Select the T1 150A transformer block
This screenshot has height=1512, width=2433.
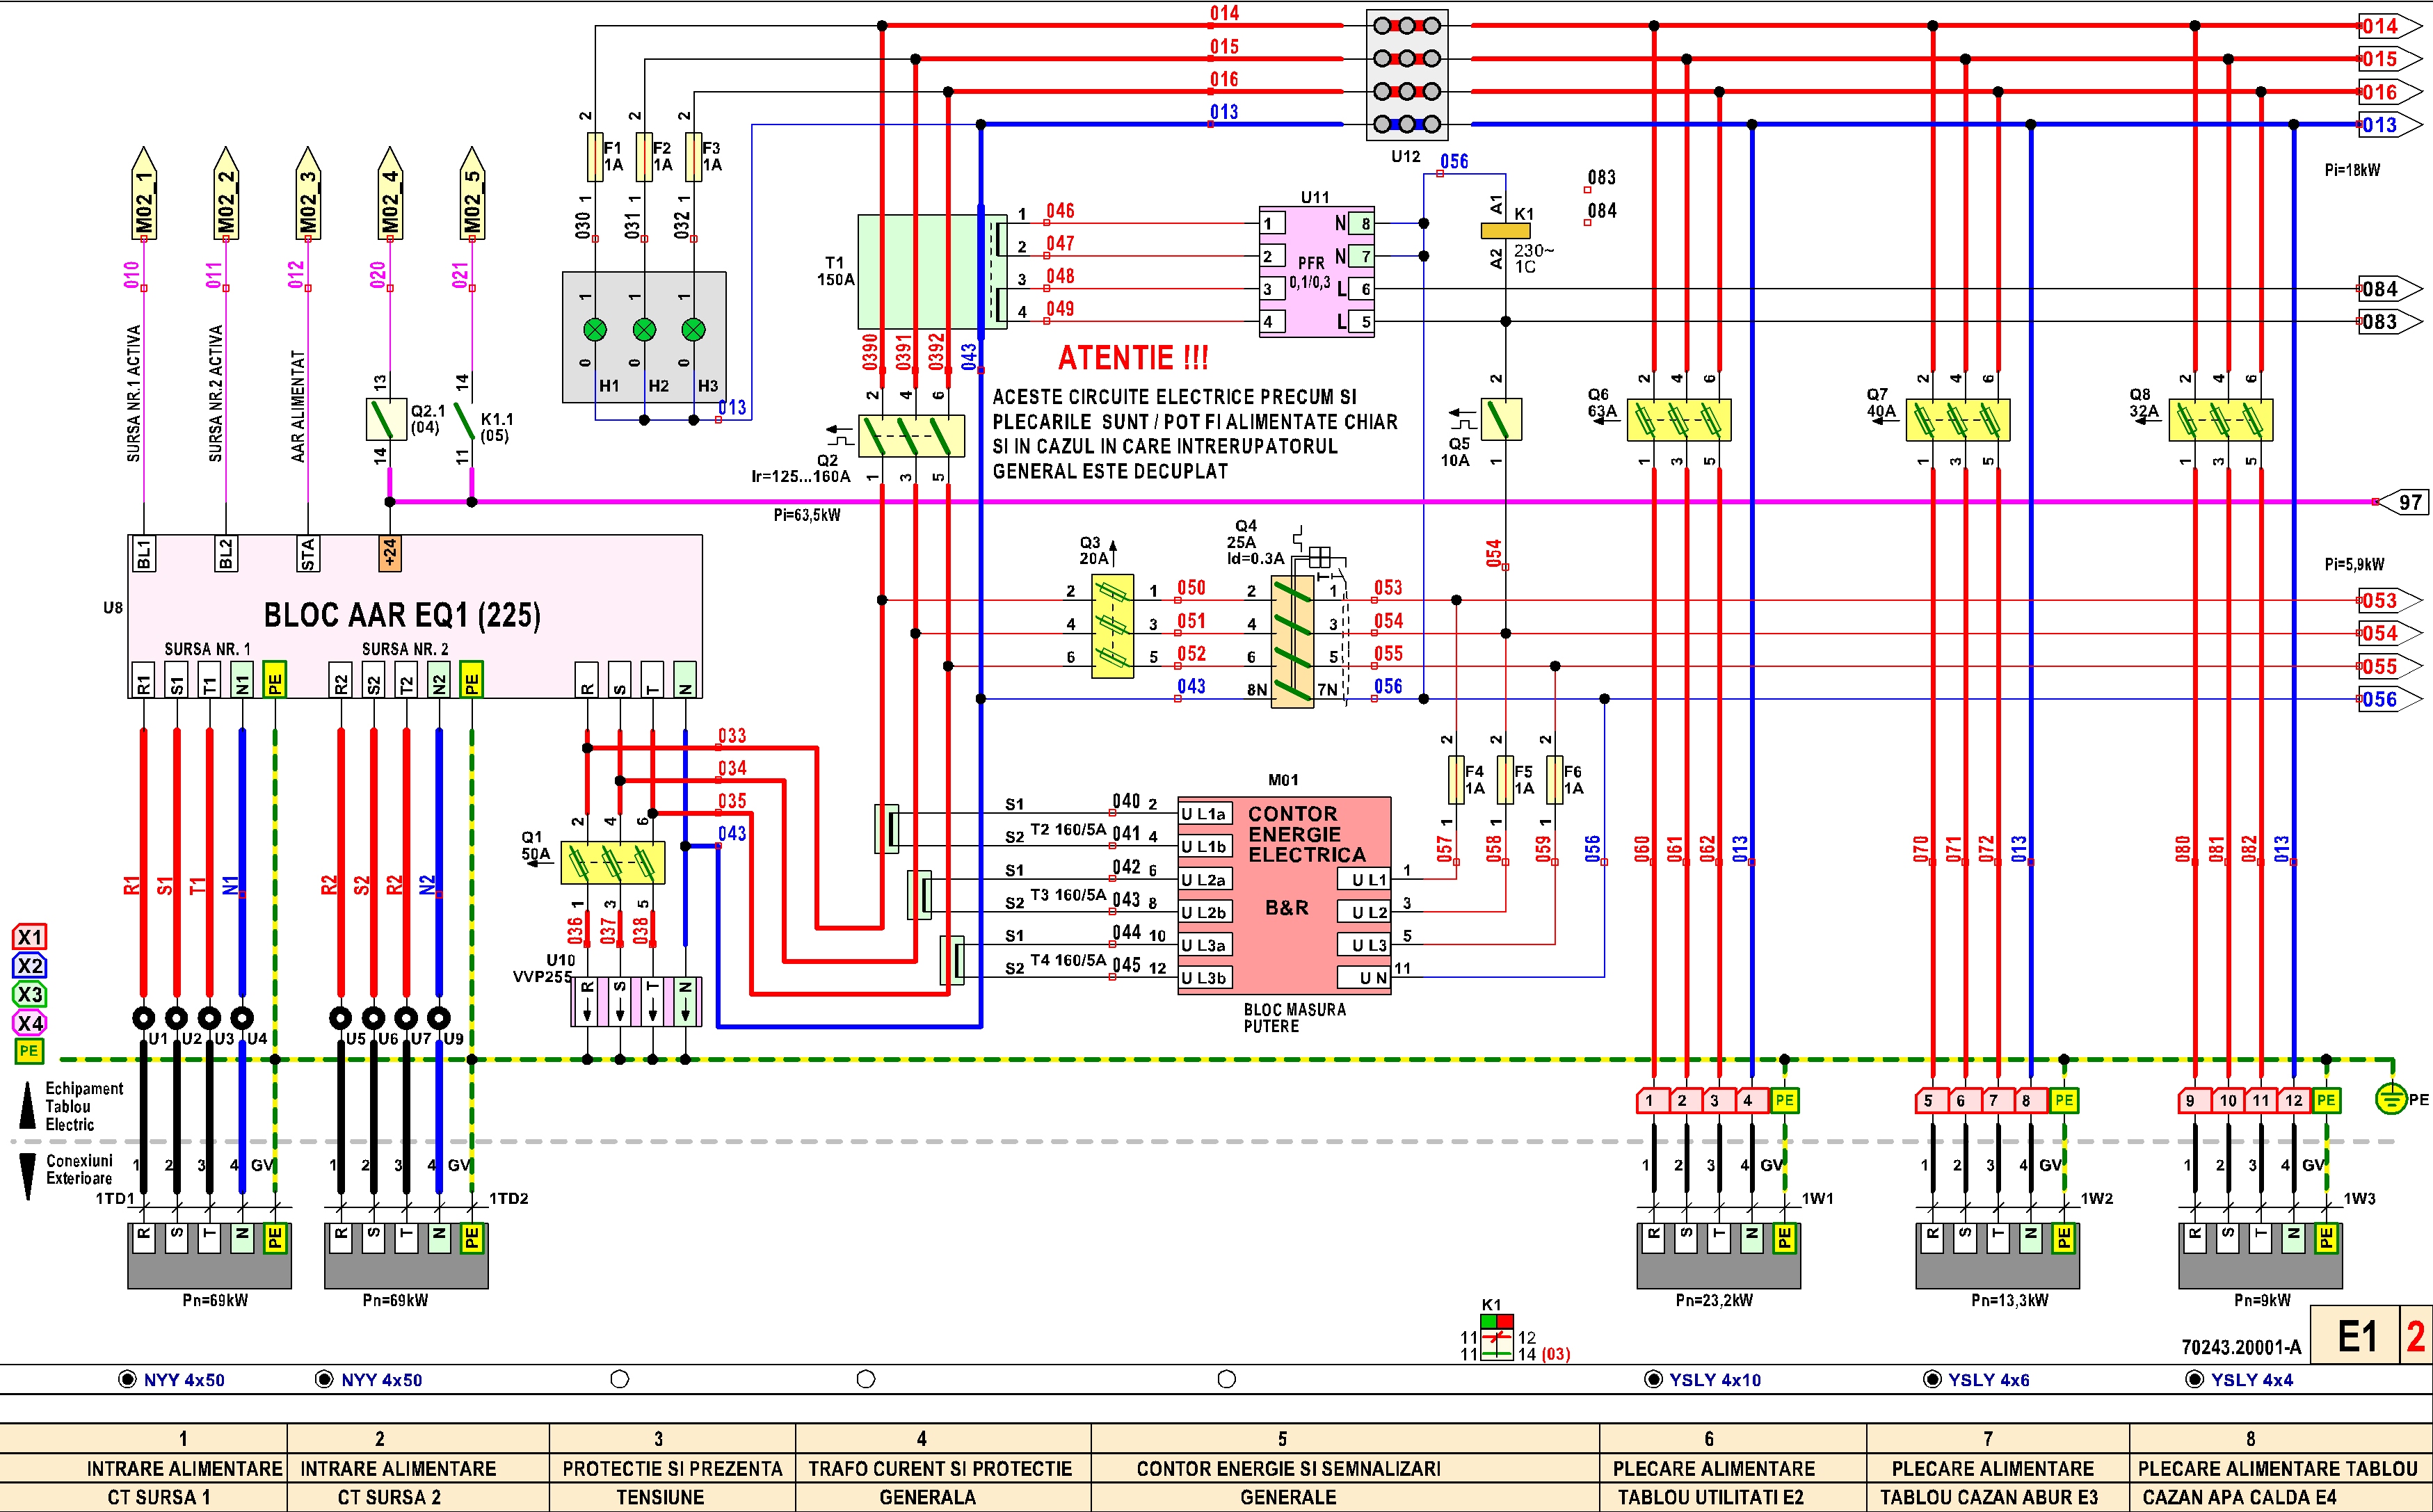(x=931, y=272)
